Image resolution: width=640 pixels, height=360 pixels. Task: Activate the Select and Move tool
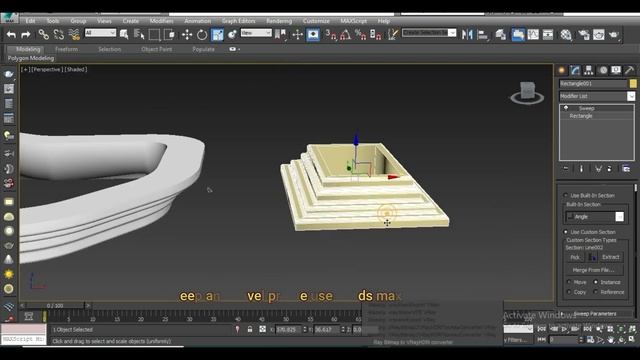[x=187, y=35]
